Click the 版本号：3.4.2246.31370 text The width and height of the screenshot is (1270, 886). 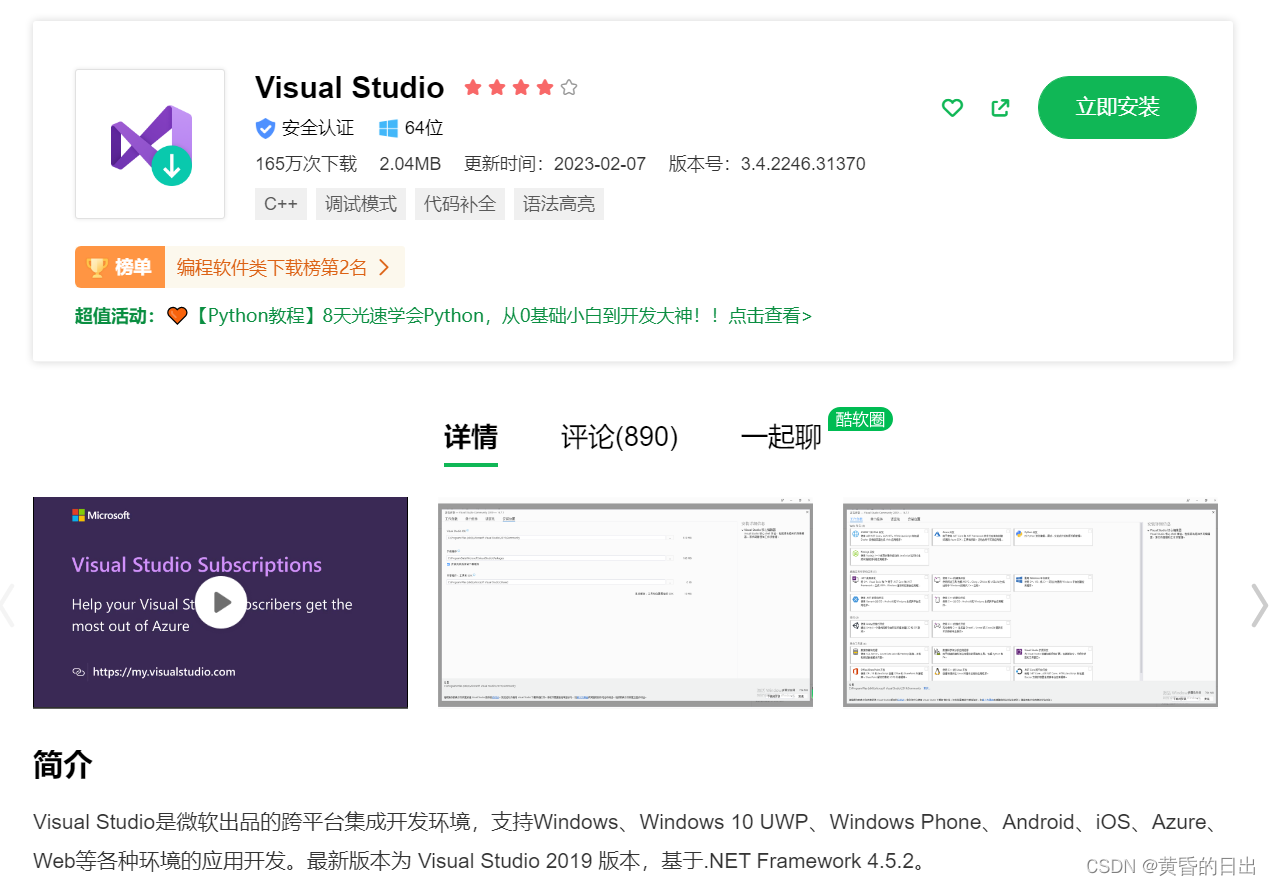[767, 164]
